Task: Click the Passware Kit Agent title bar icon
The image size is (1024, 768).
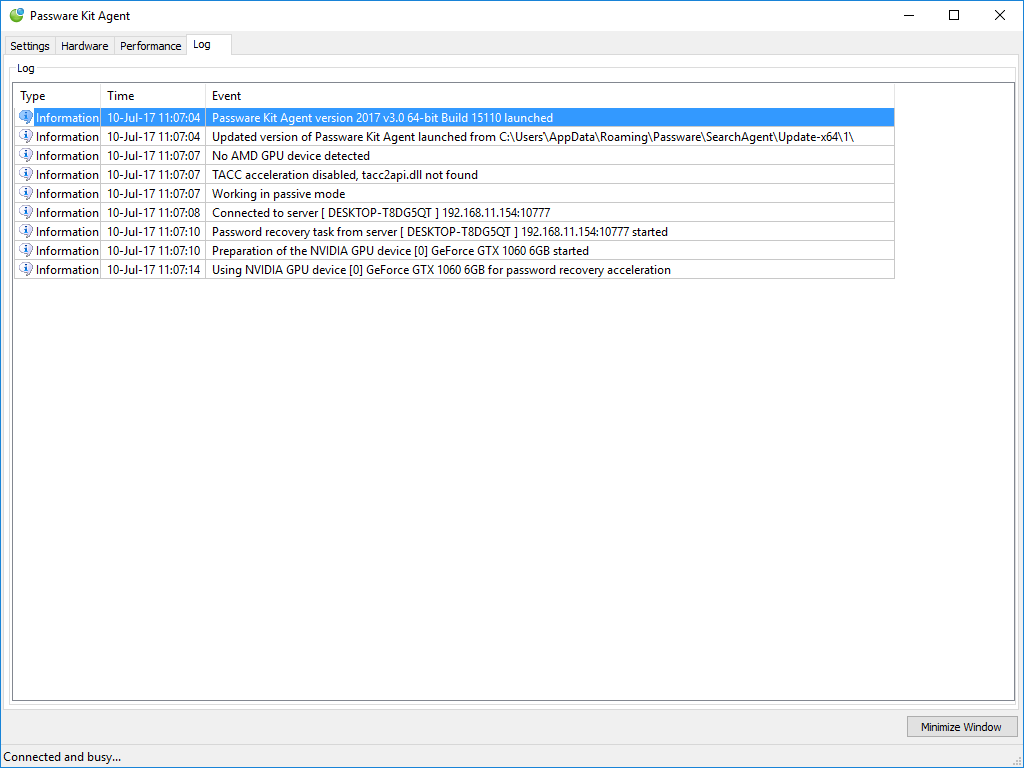Action: coord(16,15)
